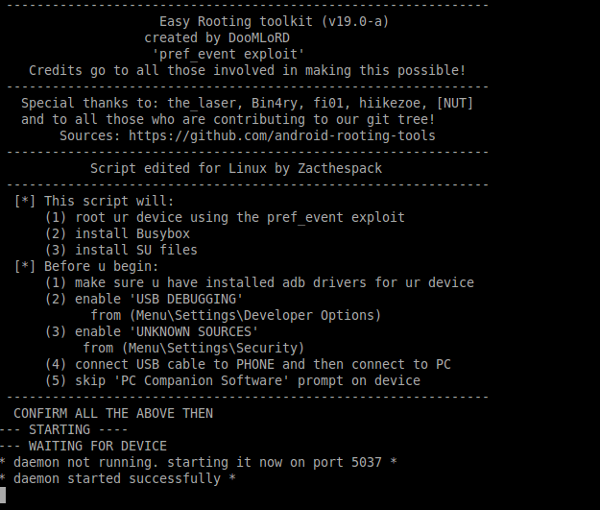Click the 'created by DooMLoRD' line
Screen dimensions: 600x510
point(217,37)
